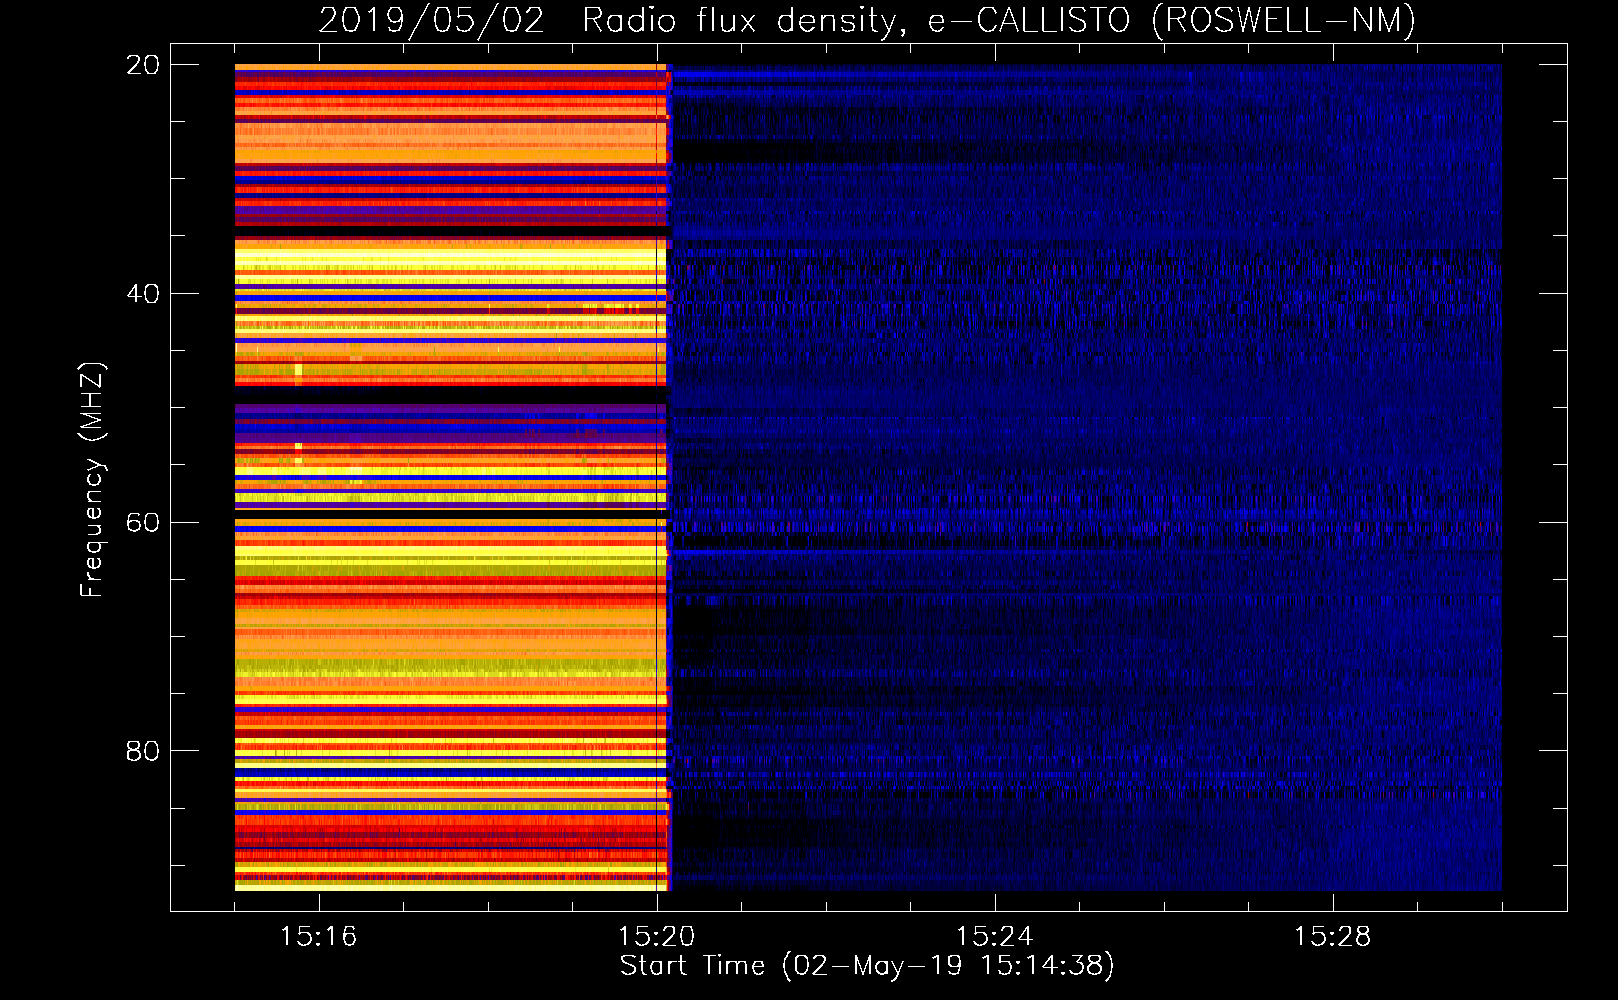Click the 80 frequency tick label
The height and width of the screenshot is (1000, 1618).
(143, 751)
